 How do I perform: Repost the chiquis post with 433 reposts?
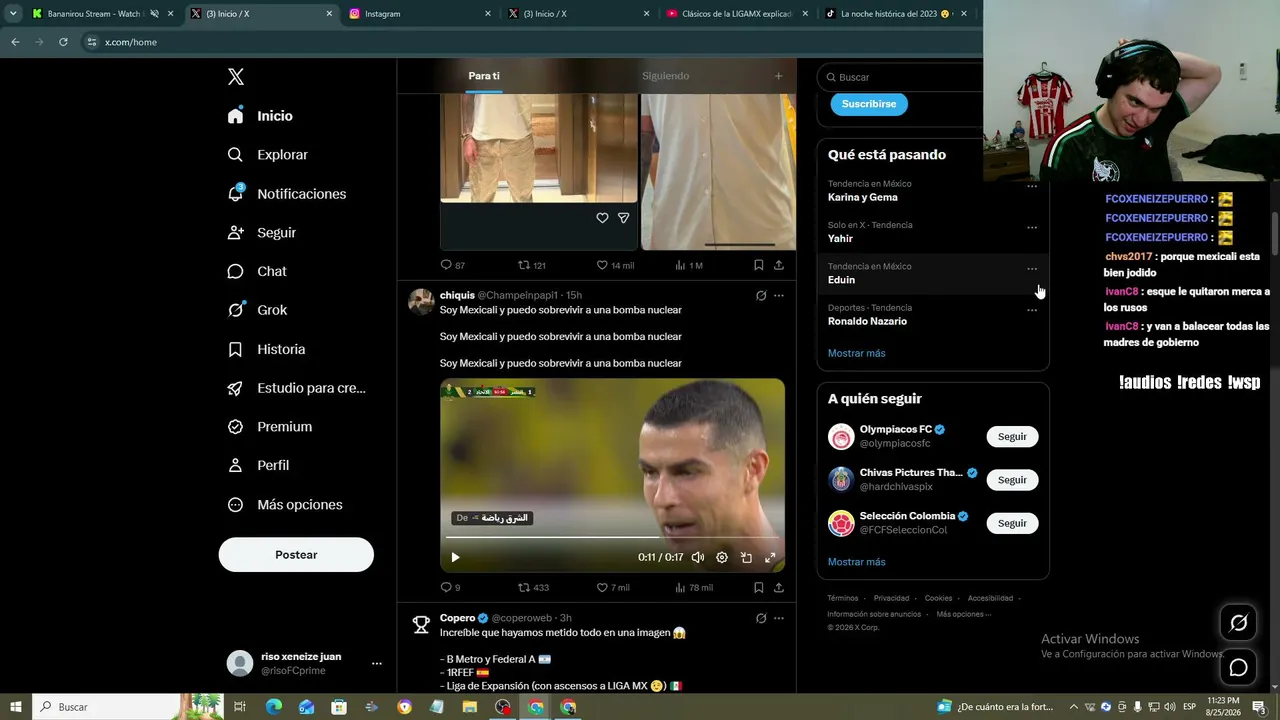533,587
